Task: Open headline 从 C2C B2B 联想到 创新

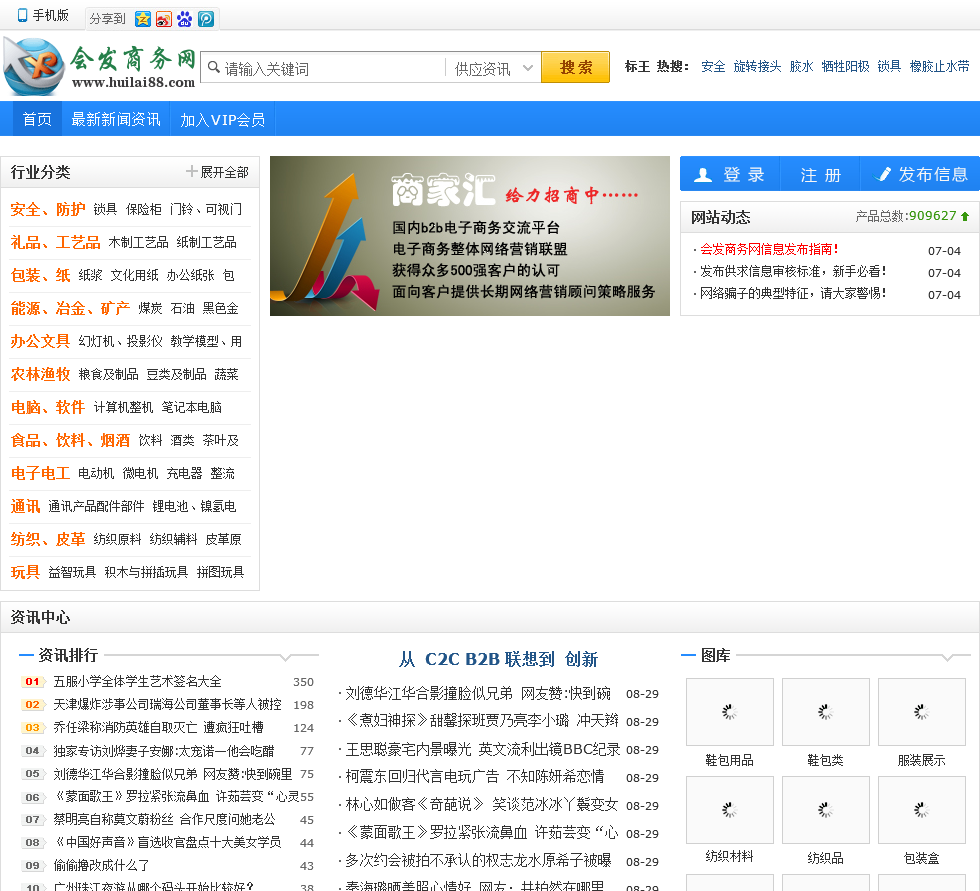Action: (x=498, y=659)
